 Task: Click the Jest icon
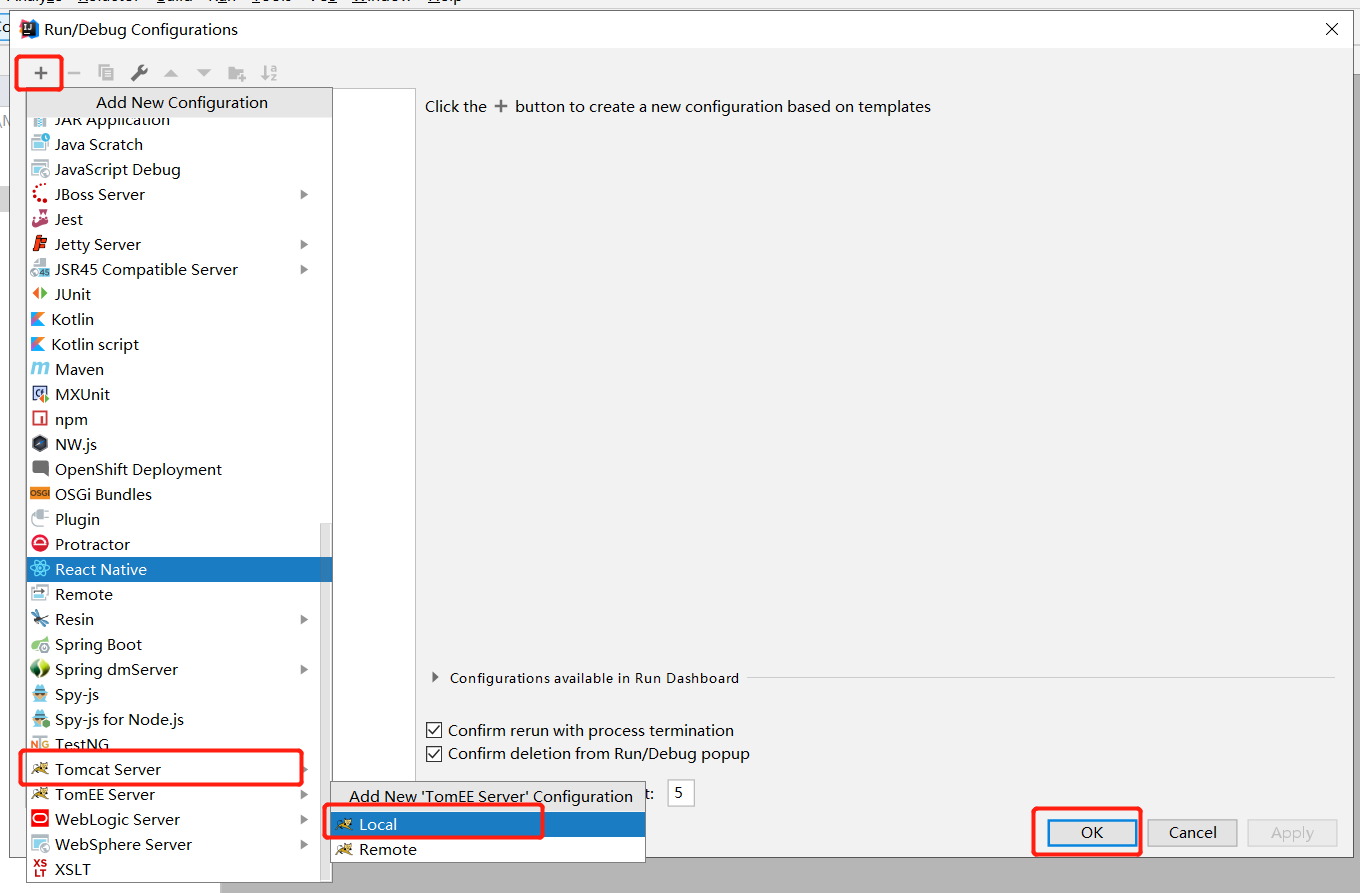40,219
